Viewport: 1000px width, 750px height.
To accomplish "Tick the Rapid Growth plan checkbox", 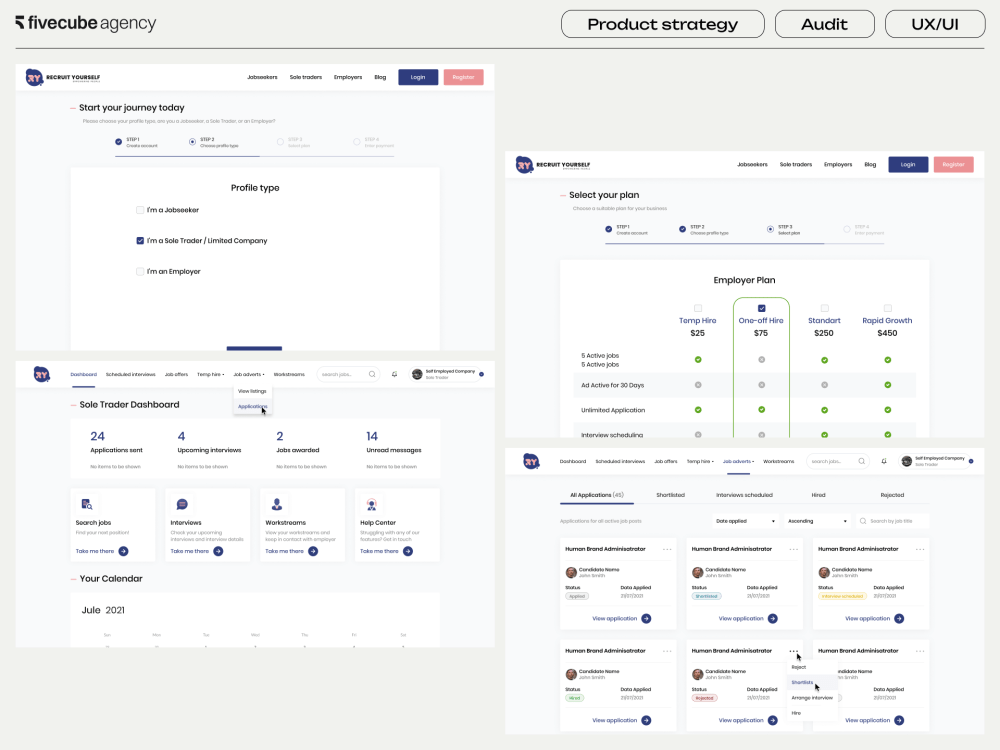I will tap(888, 308).
